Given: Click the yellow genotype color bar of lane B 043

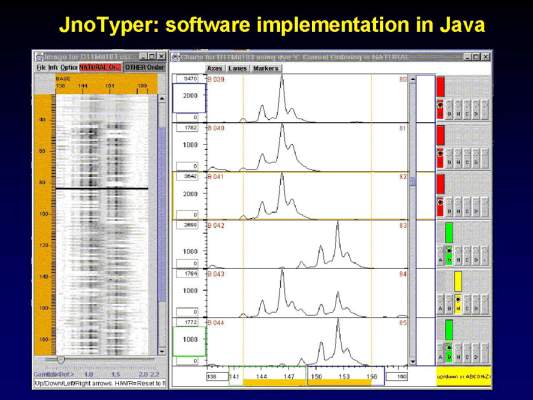Looking at the screenshot, I should pyautogui.click(x=458, y=281).
